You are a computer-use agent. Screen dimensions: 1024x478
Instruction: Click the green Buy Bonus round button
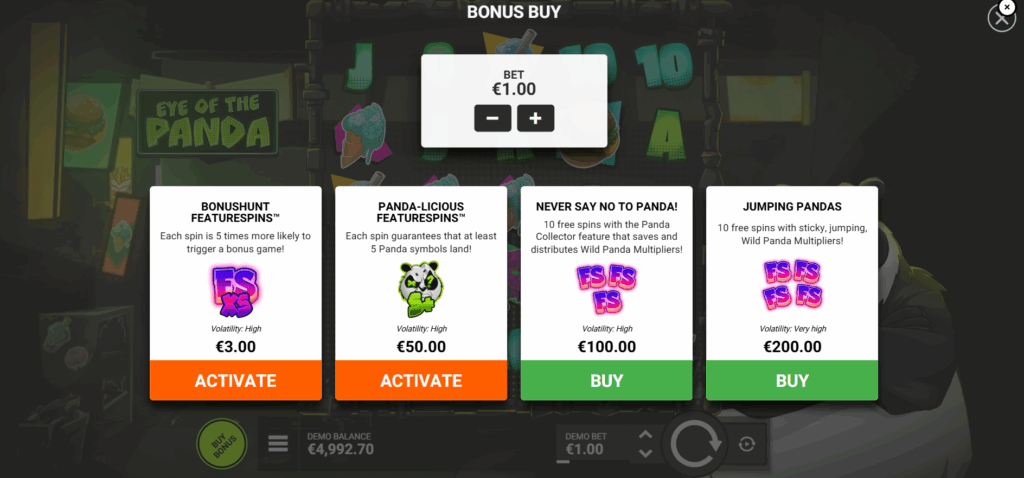tap(222, 445)
